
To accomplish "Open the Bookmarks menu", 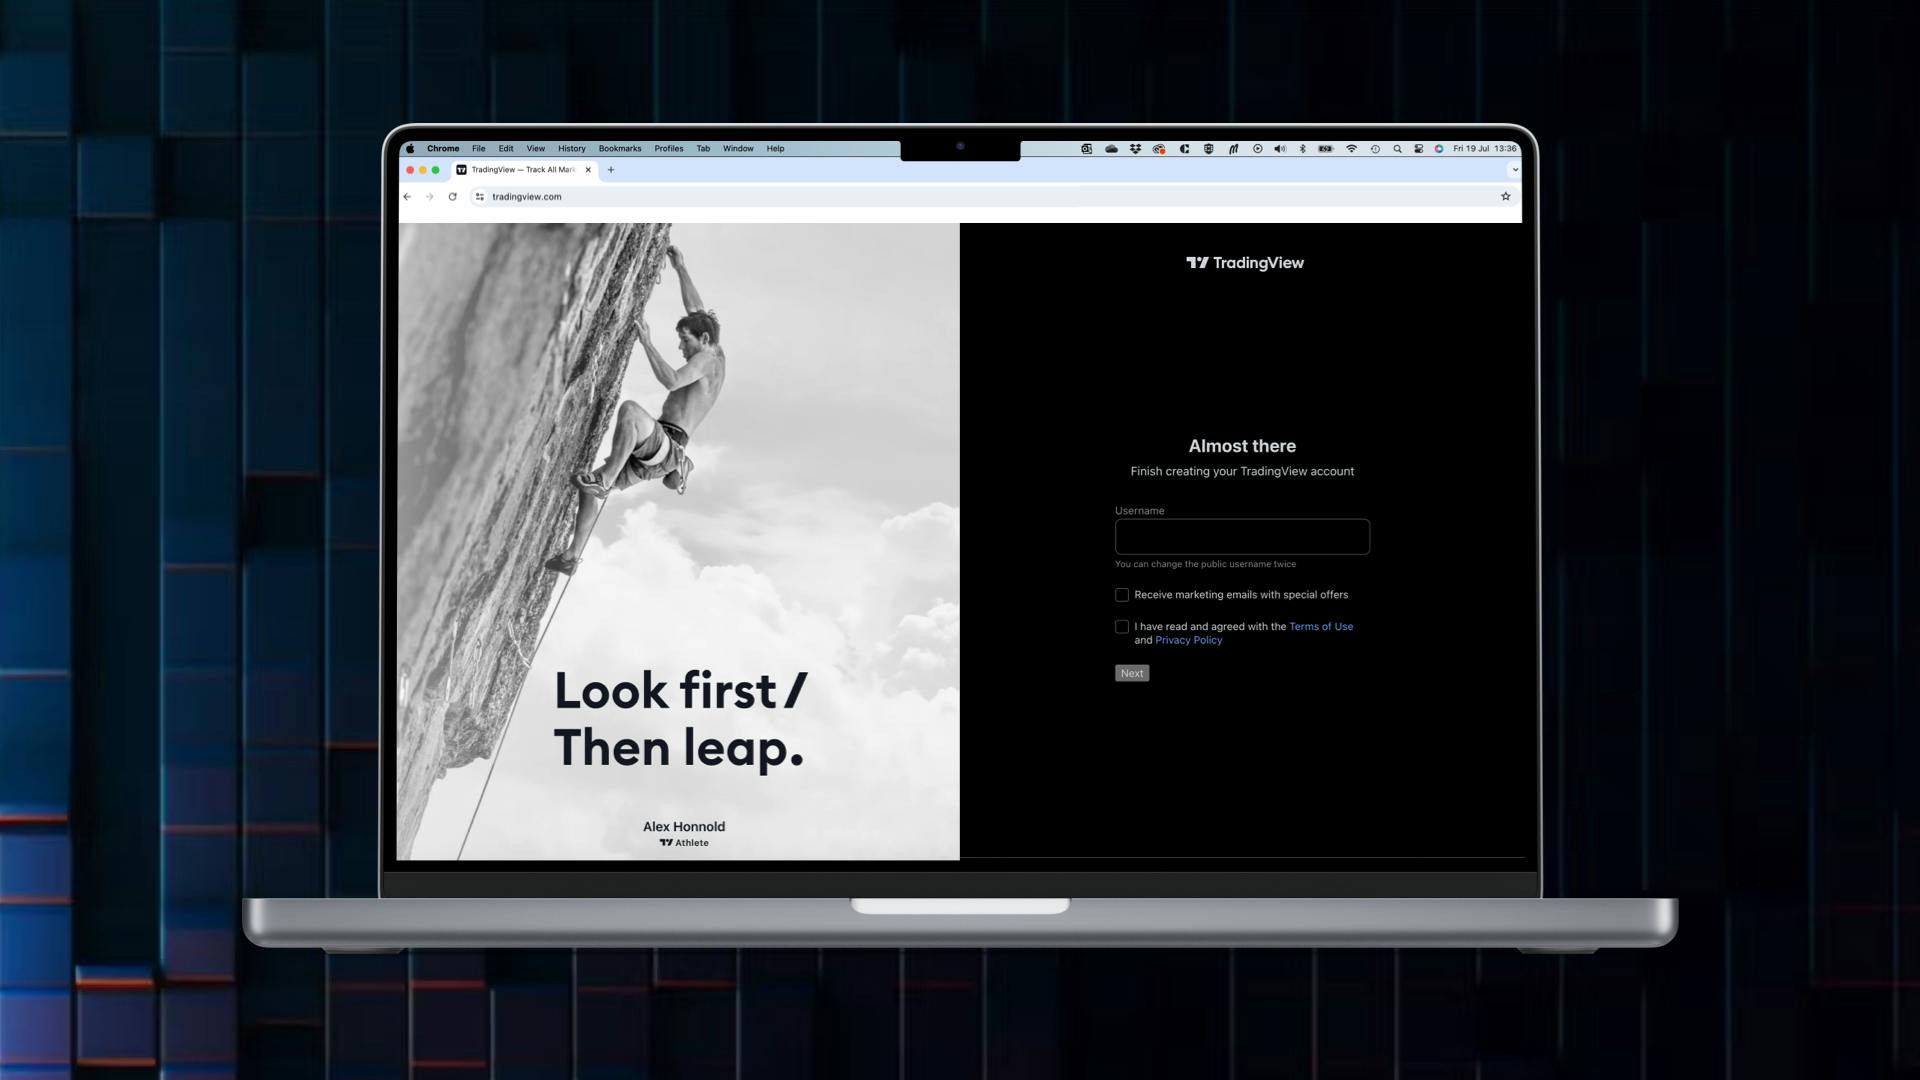I will 620,149.
